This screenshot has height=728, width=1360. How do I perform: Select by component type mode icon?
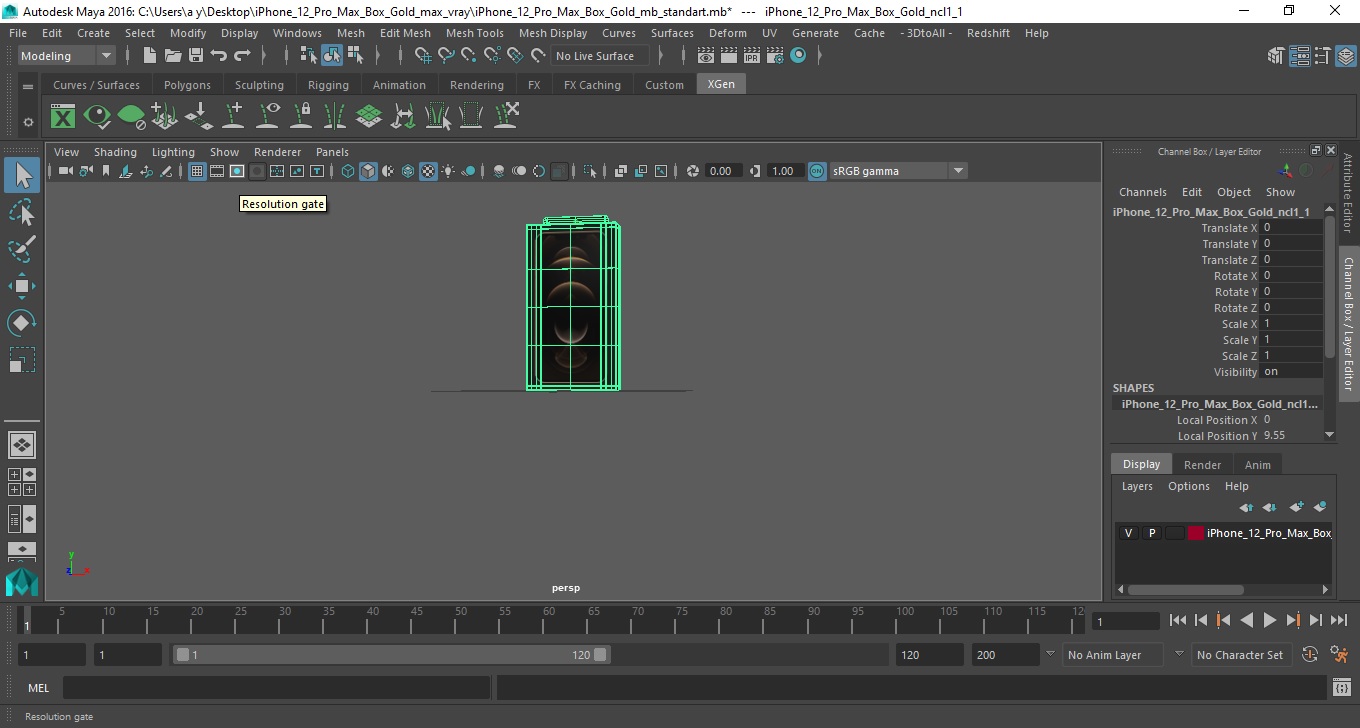click(355, 56)
